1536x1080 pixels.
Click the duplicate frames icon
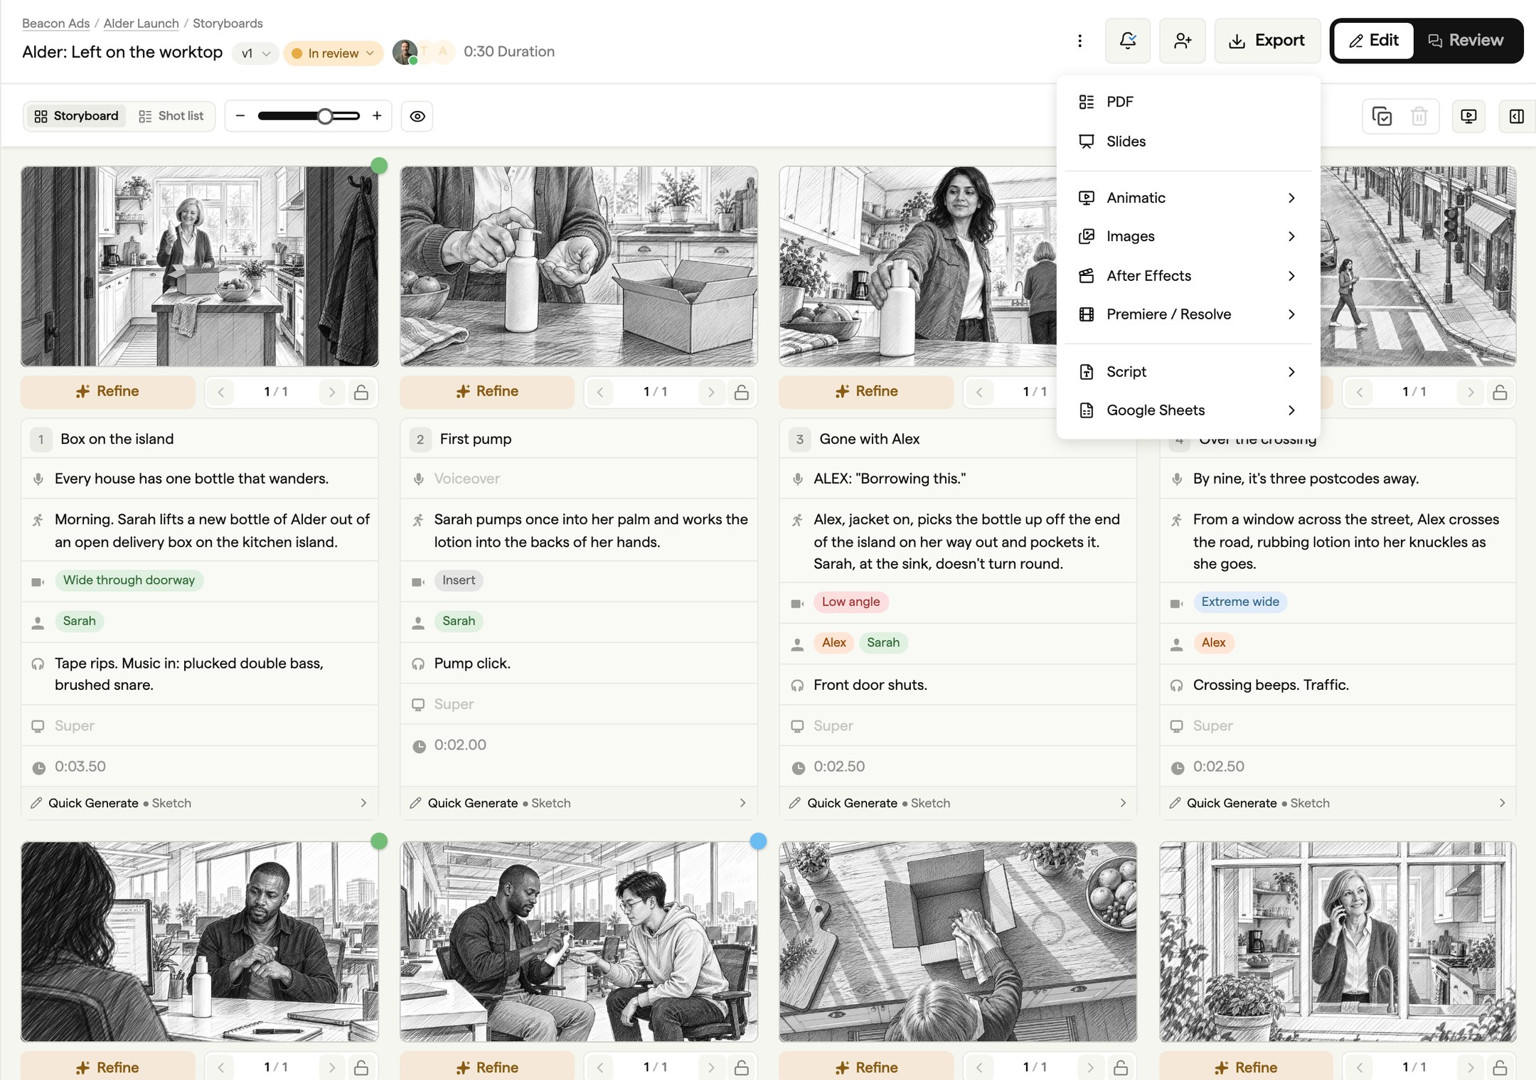tap(1382, 117)
